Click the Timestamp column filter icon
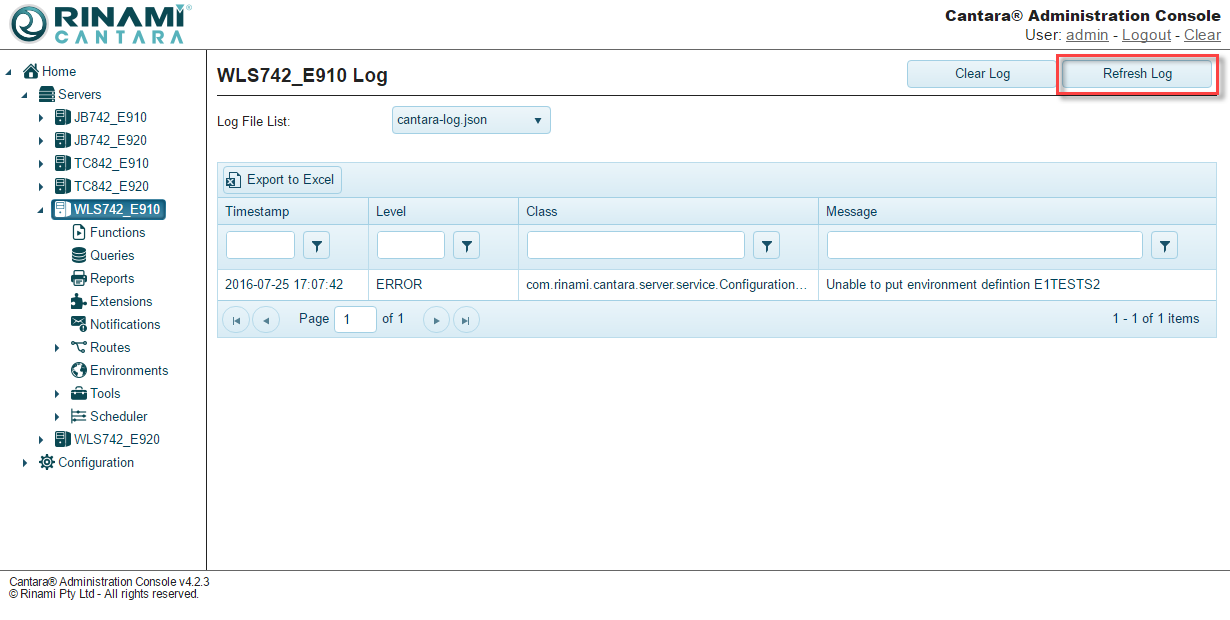 tap(316, 245)
